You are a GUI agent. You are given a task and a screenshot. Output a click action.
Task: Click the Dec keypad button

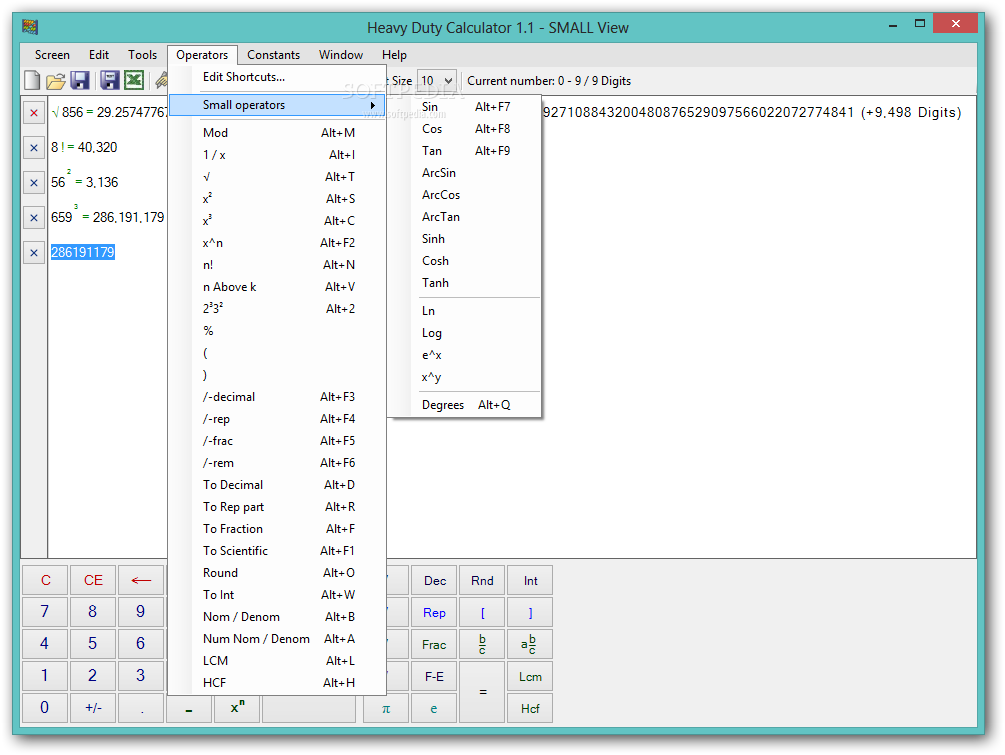click(435, 581)
